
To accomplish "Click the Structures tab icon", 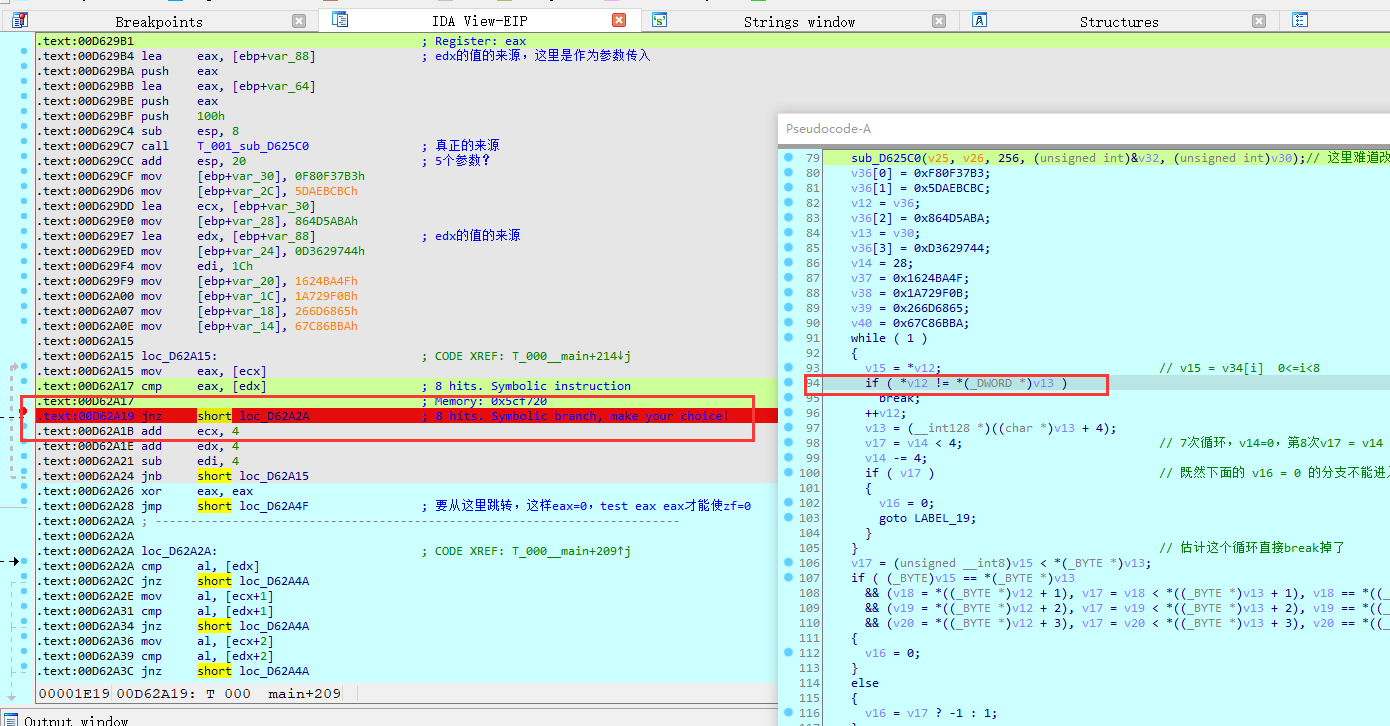I will [x=980, y=20].
